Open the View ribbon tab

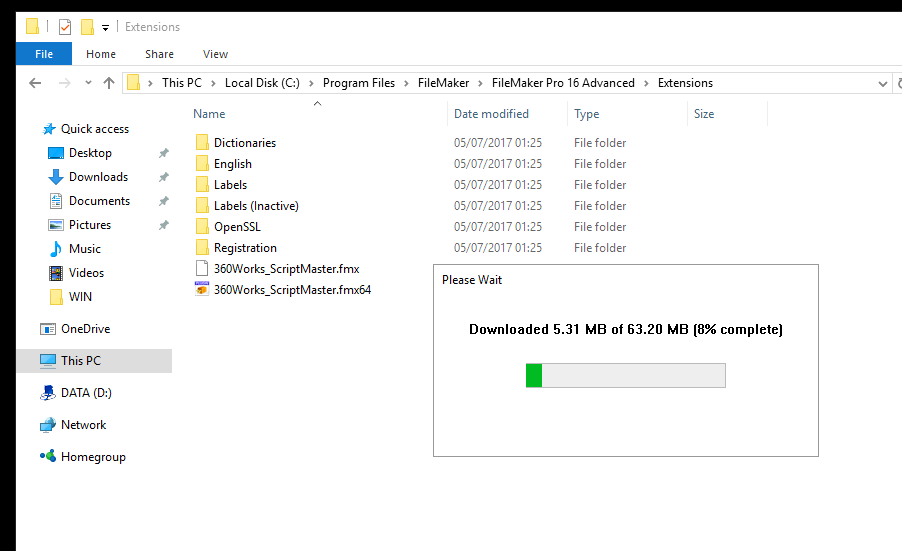coord(215,54)
